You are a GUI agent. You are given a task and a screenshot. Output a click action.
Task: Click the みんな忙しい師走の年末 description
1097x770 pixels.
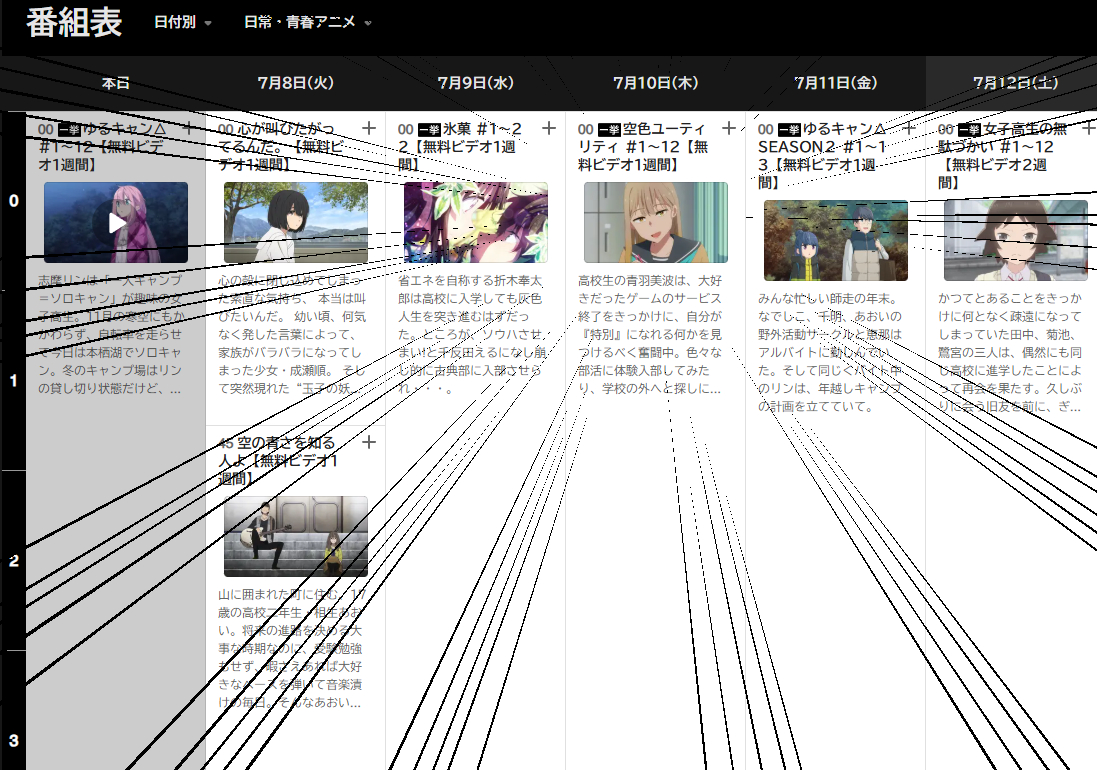(830, 352)
